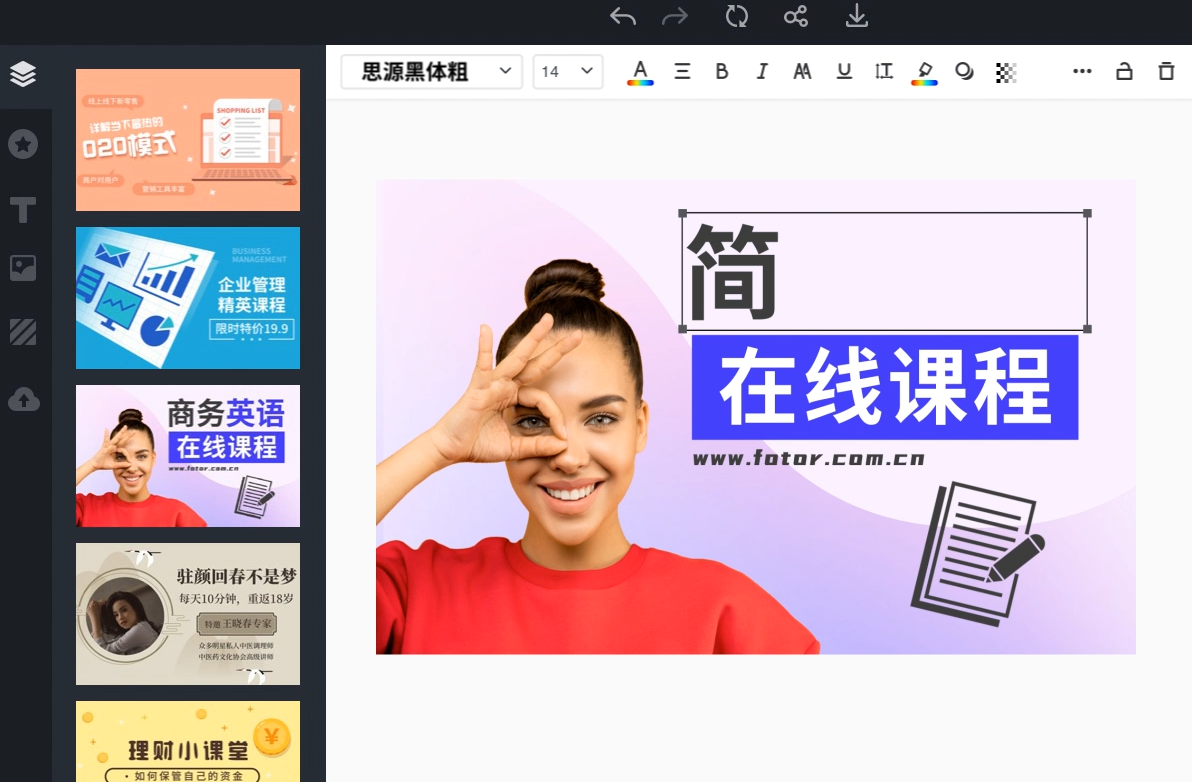
Task: Open the photo image sidebar icon
Action: click(23, 268)
